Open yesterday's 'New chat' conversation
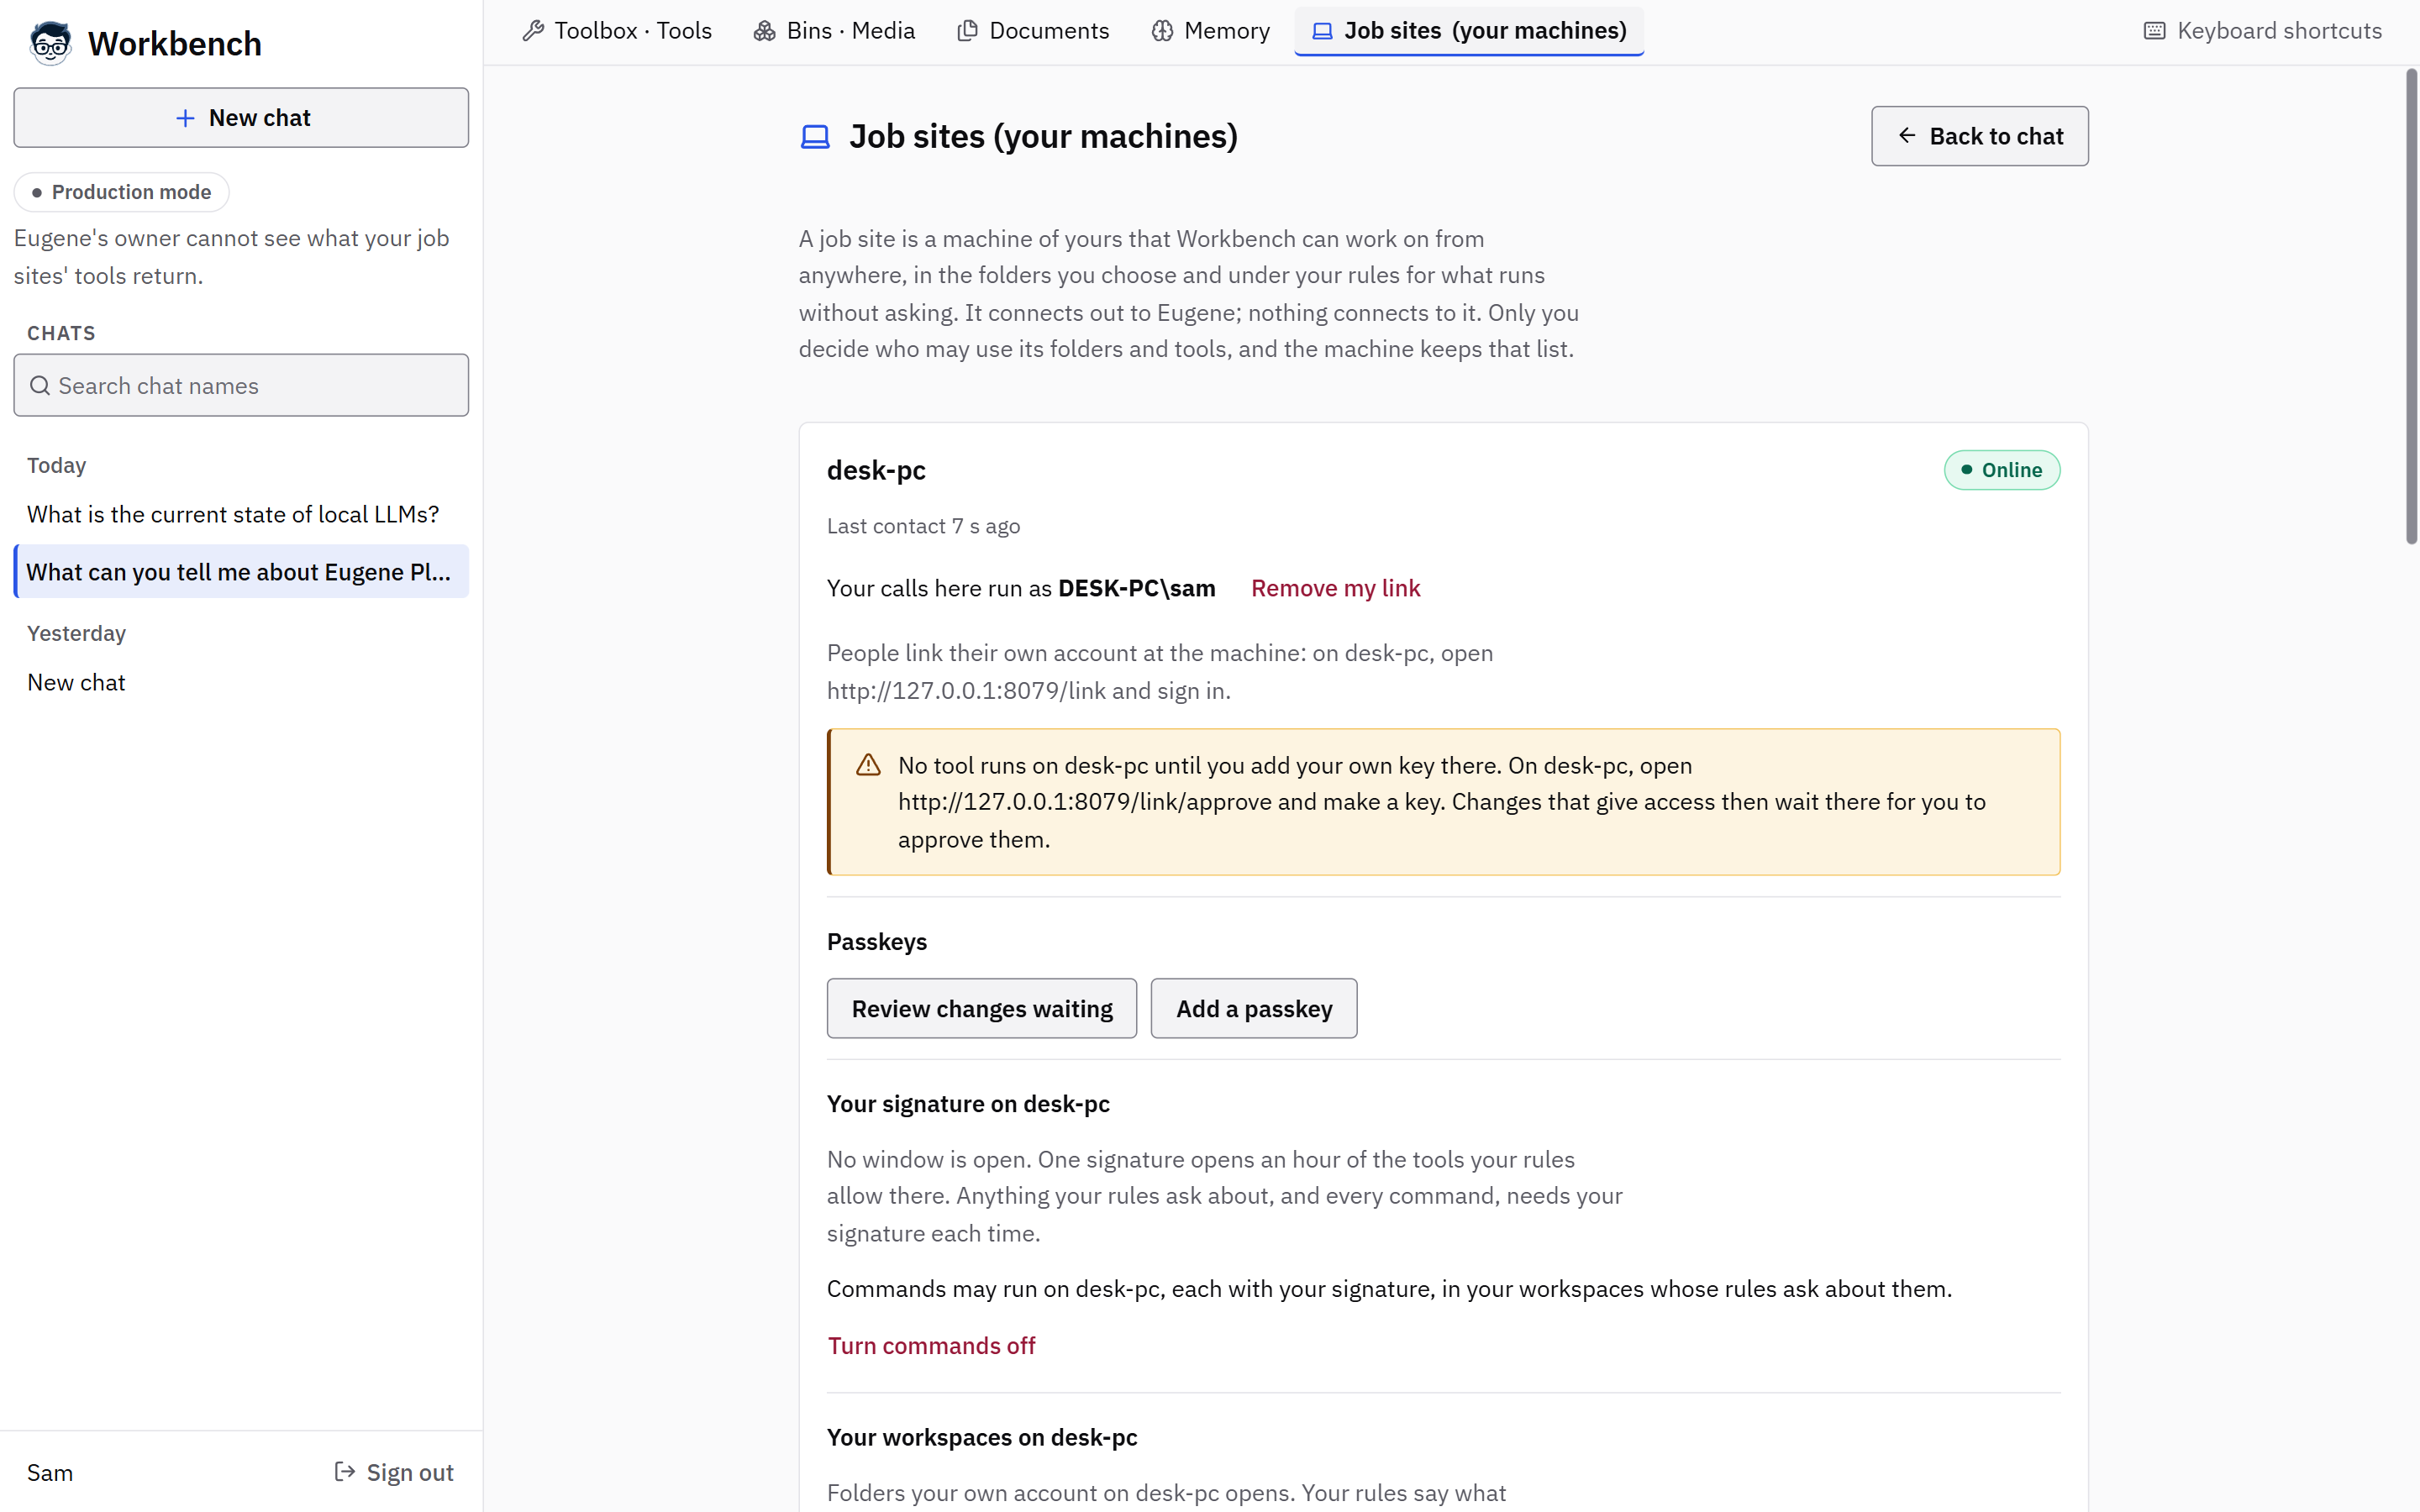The width and height of the screenshot is (2420, 1512). tap(241, 682)
